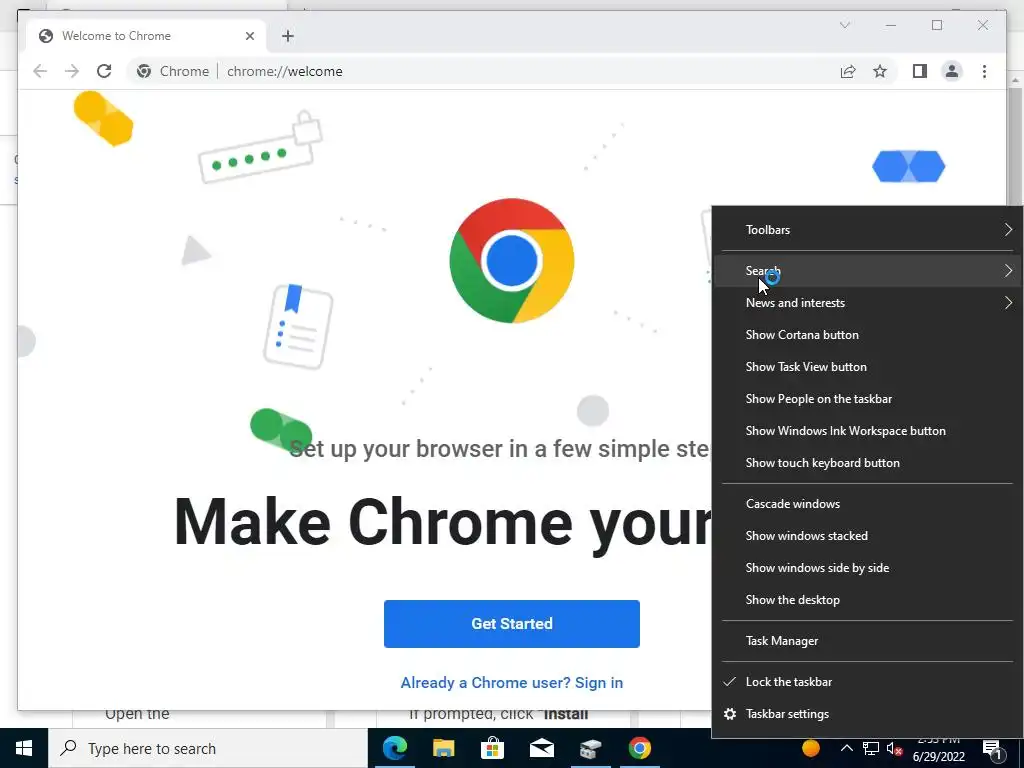Open the Toolbars submenu
This screenshot has width=1024, height=768.
[x=867, y=230]
